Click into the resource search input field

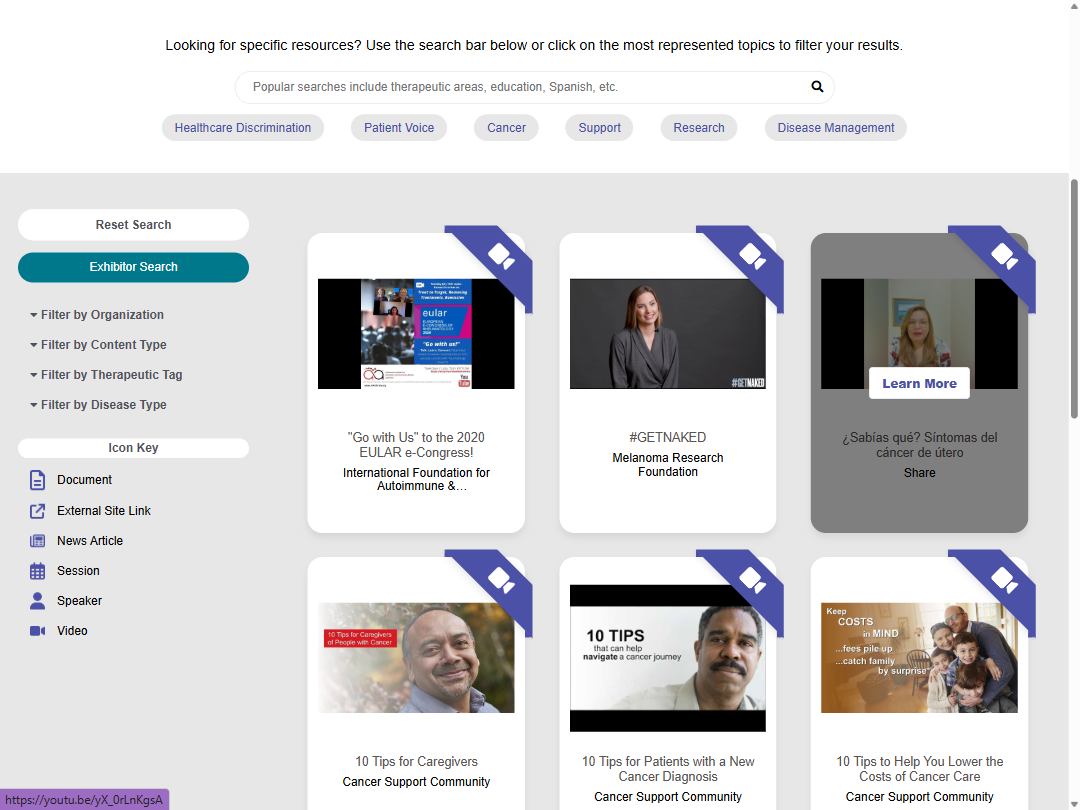(525, 87)
